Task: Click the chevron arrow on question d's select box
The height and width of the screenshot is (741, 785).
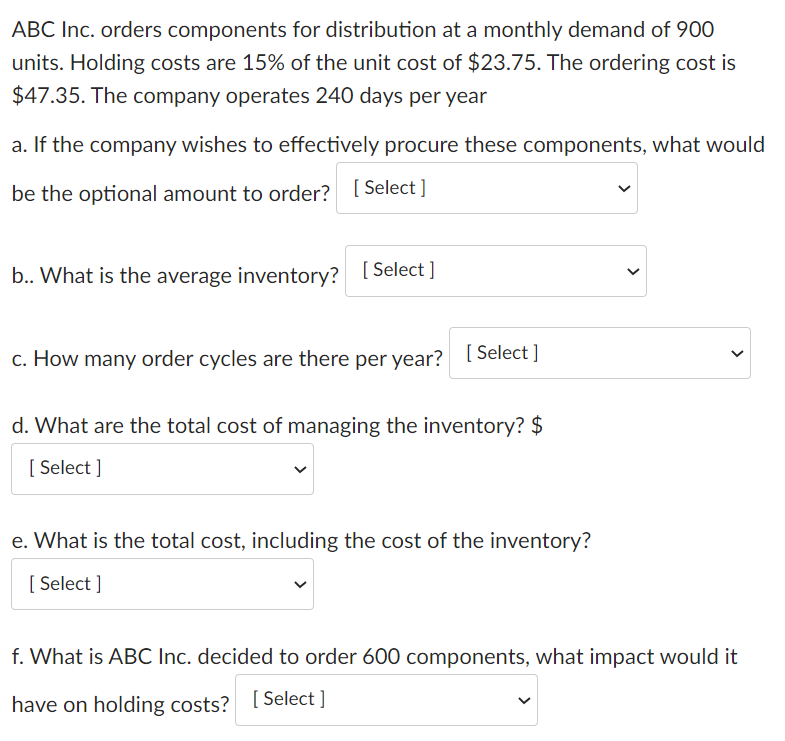Action: pos(299,469)
